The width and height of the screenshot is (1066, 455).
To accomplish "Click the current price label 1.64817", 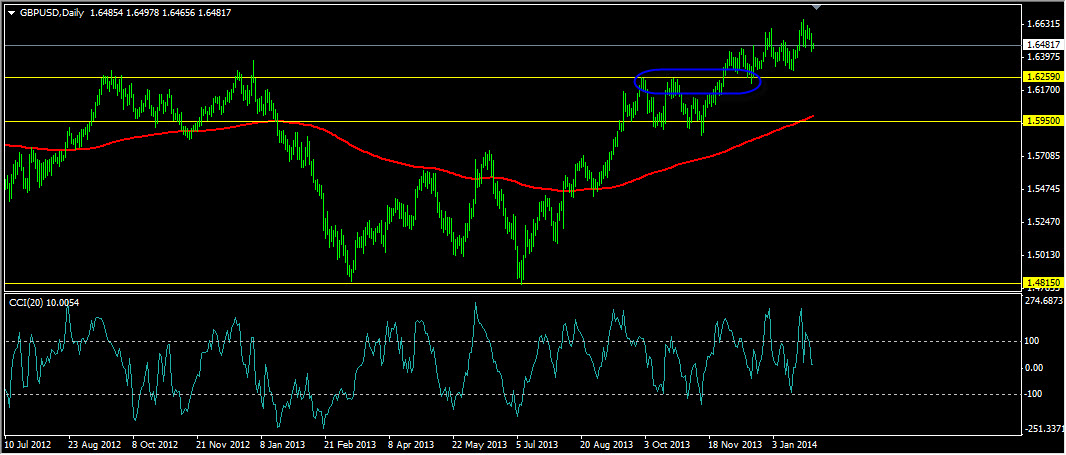I will click(1041, 45).
